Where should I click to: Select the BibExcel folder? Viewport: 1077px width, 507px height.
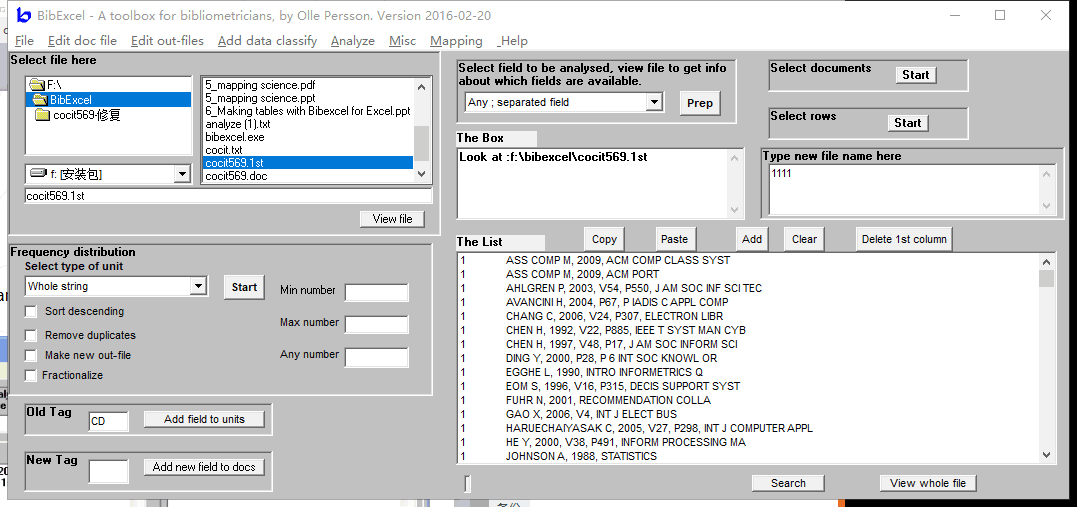tap(108, 100)
